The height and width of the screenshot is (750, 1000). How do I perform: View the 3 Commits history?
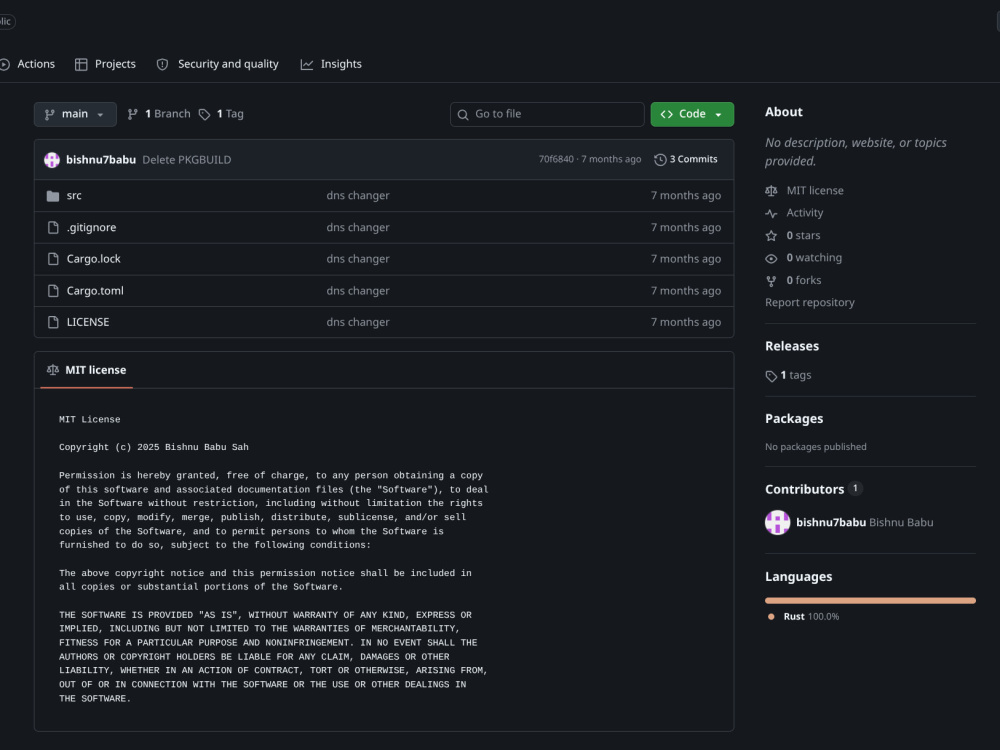686,159
